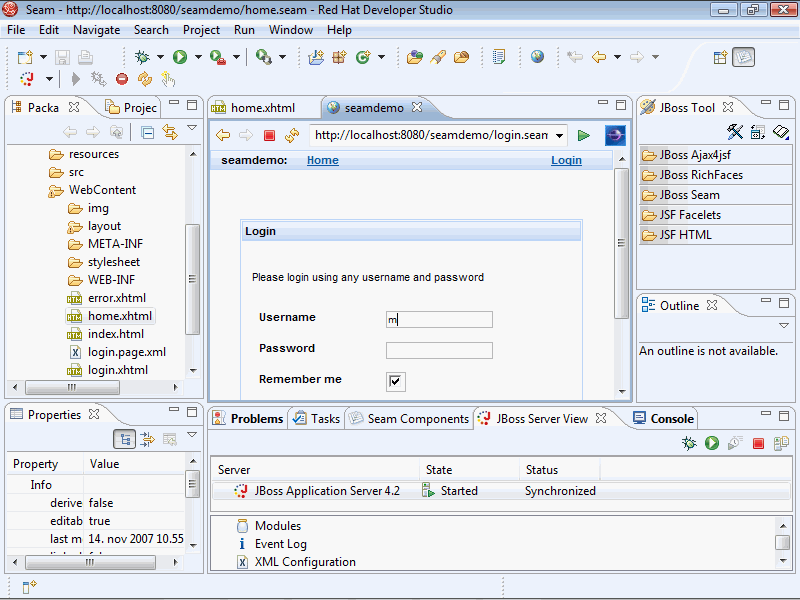Click the Username input field

tap(439, 319)
